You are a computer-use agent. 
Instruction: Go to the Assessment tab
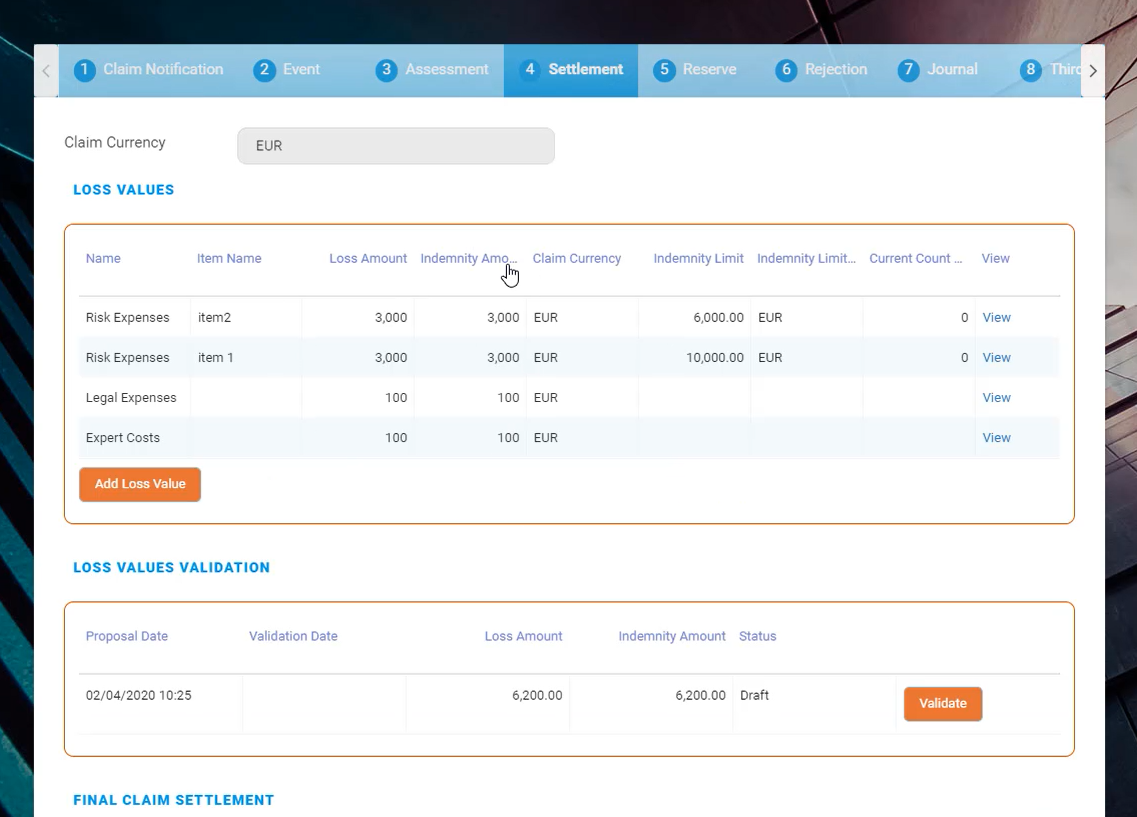coord(433,70)
